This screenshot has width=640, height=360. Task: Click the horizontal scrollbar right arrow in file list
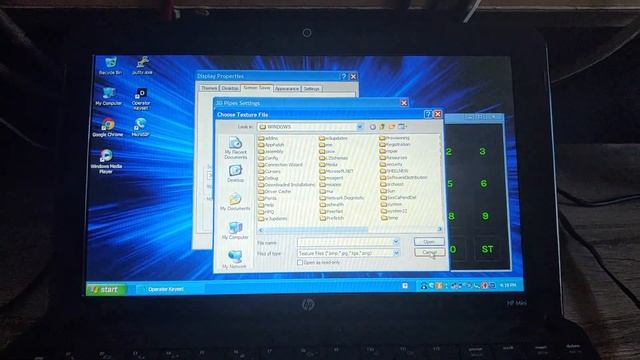pos(440,229)
